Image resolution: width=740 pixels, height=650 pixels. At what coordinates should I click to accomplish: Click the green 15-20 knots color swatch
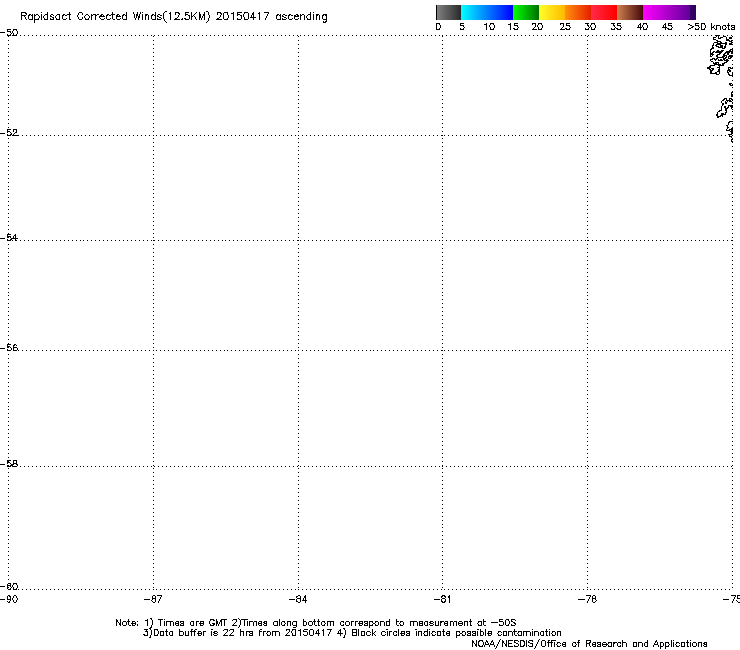tap(526, 12)
